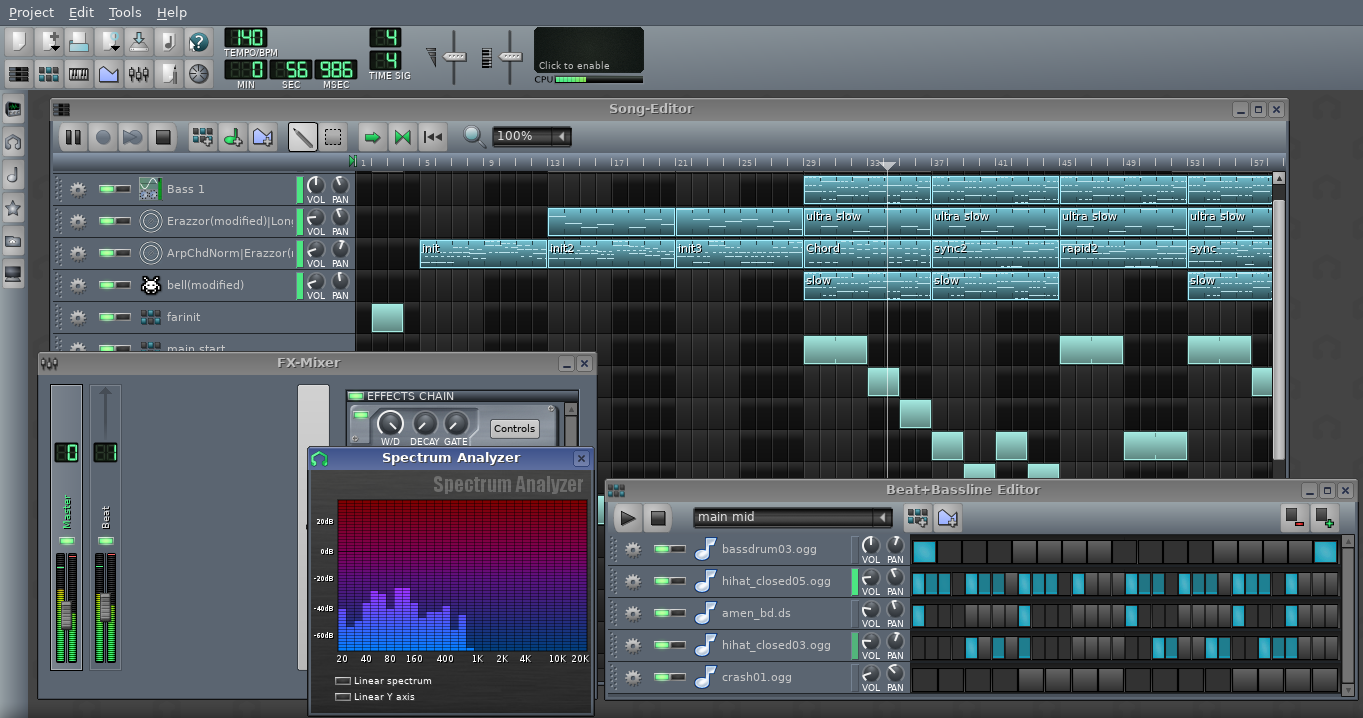Open the Project menu
The height and width of the screenshot is (718, 1363).
tap(31, 12)
